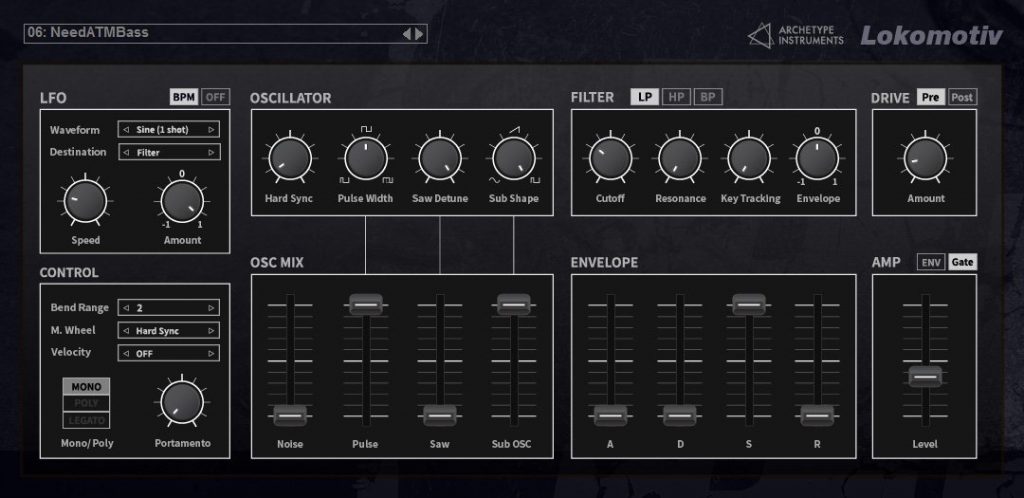Click the Sub OSC mix slider handle
The height and width of the screenshot is (498, 1024).
point(514,304)
